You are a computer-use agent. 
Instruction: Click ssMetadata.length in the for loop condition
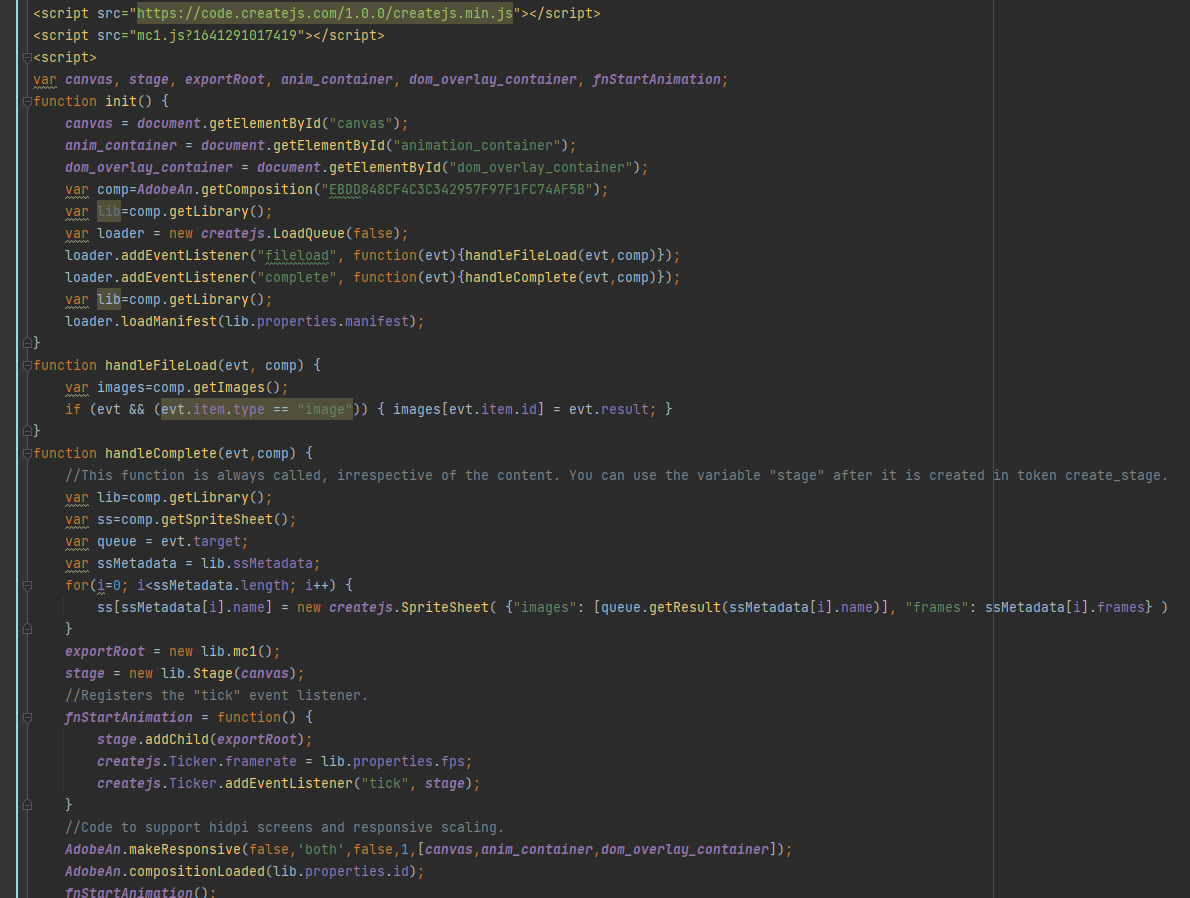(x=221, y=586)
